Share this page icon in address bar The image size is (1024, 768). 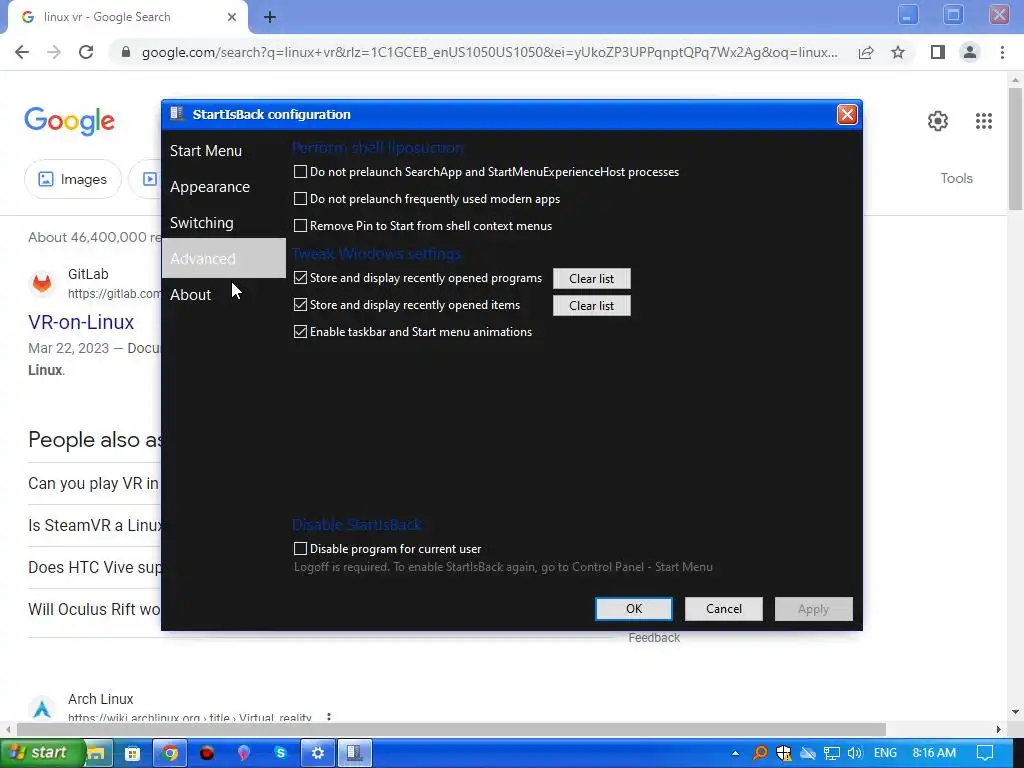(866, 52)
